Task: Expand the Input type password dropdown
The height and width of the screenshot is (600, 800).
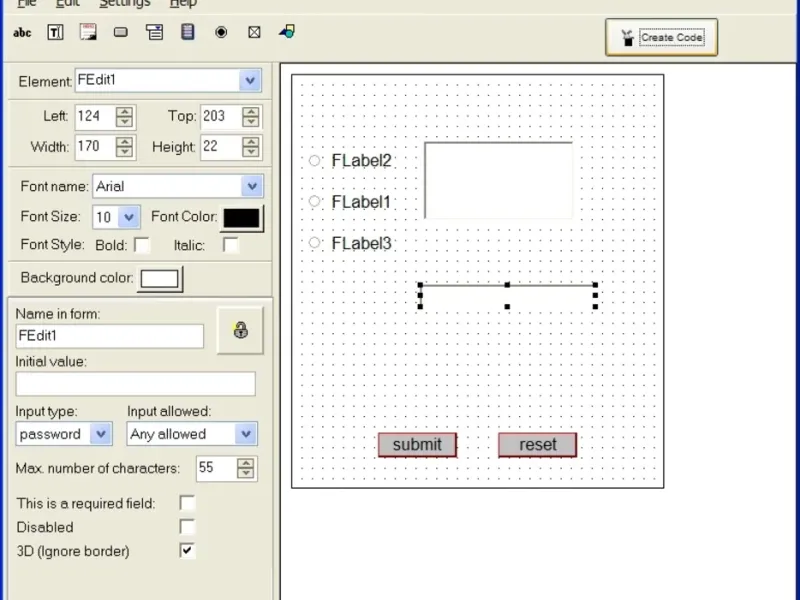Action: [101, 434]
